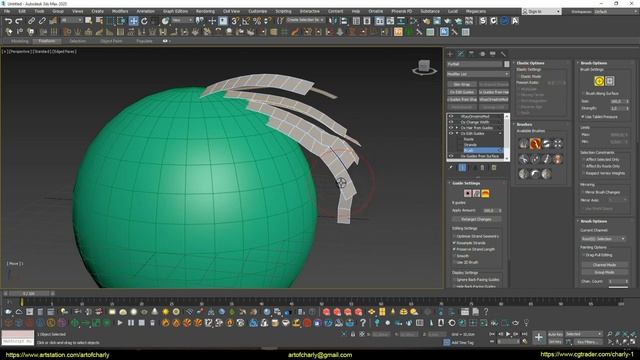Activate the Select and Rotate tool
The width and height of the screenshot is (640, 360).
(144, 20)
